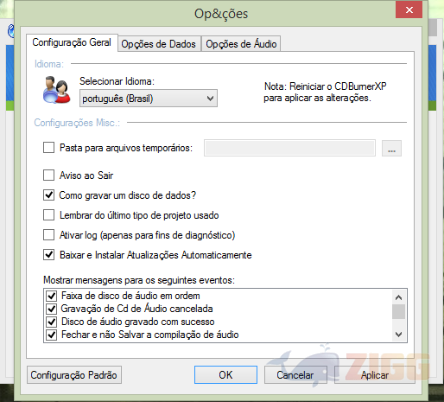Click the browse folder ellipsis button
Image resolution: width=444 pixels, height=402 pixels.
pos(392,148)
